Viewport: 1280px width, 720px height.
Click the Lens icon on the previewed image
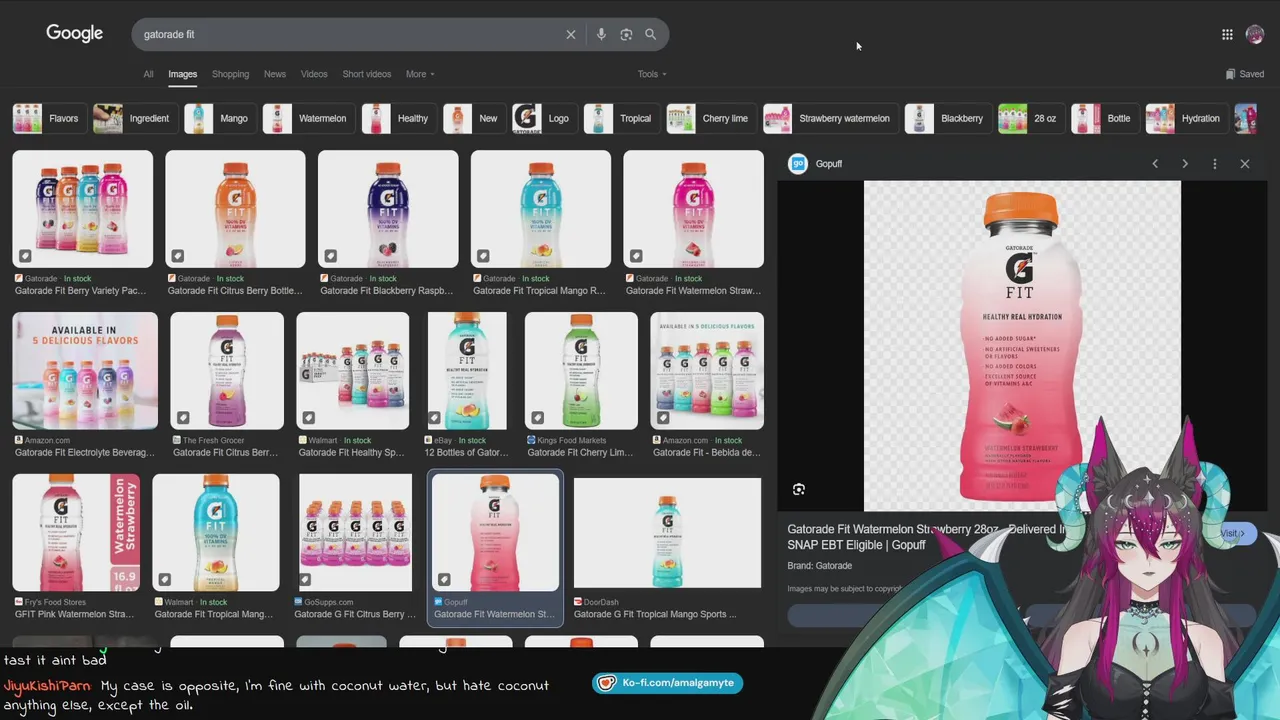tap(799, 489)
